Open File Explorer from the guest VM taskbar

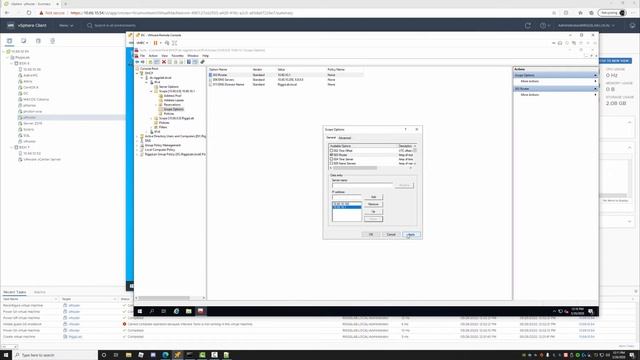click(189, 311)
